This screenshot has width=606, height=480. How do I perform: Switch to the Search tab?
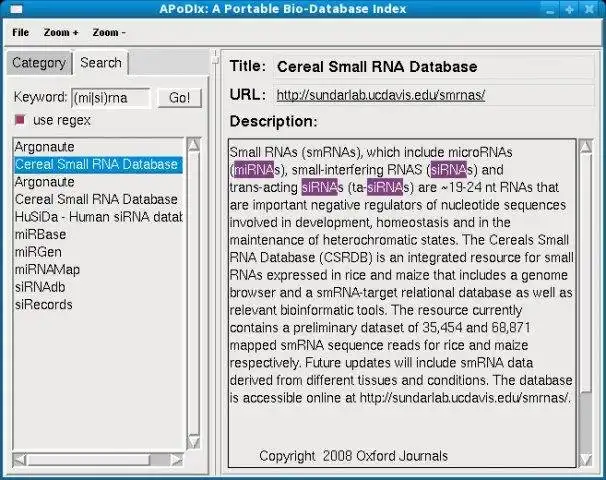100,63
